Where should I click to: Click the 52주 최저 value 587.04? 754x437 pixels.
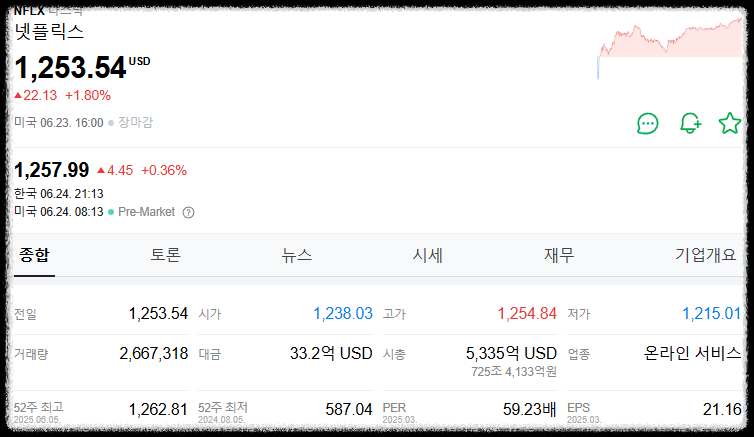pyautogui.click(x=349, y=410)
